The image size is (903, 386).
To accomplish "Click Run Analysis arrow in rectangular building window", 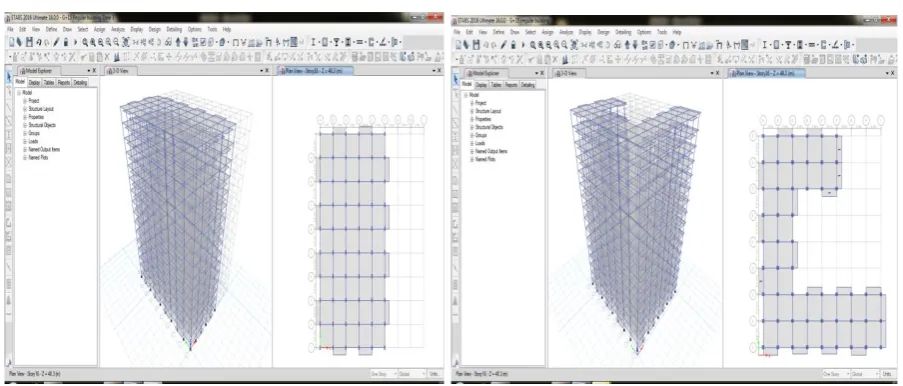I will [x=75, y=42].
